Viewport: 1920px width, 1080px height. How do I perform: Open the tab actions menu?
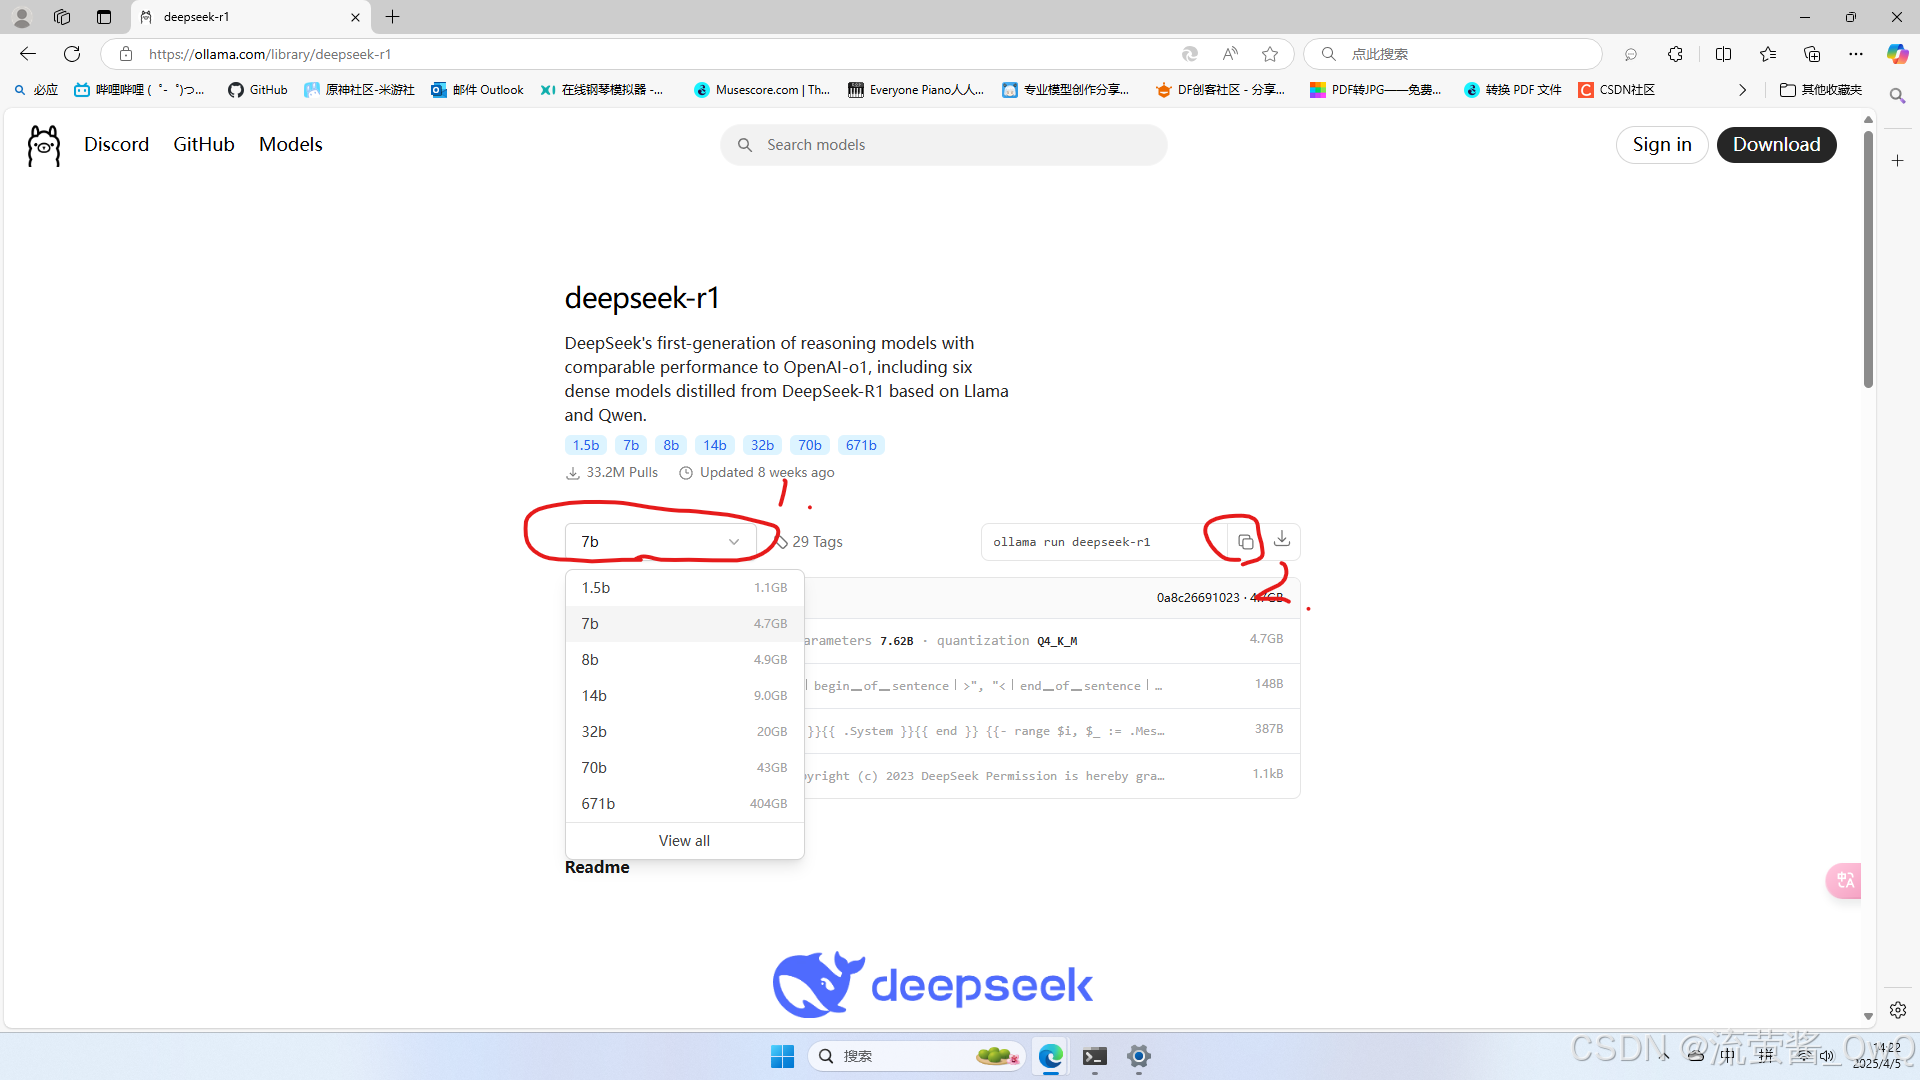(x=104, y=17)
